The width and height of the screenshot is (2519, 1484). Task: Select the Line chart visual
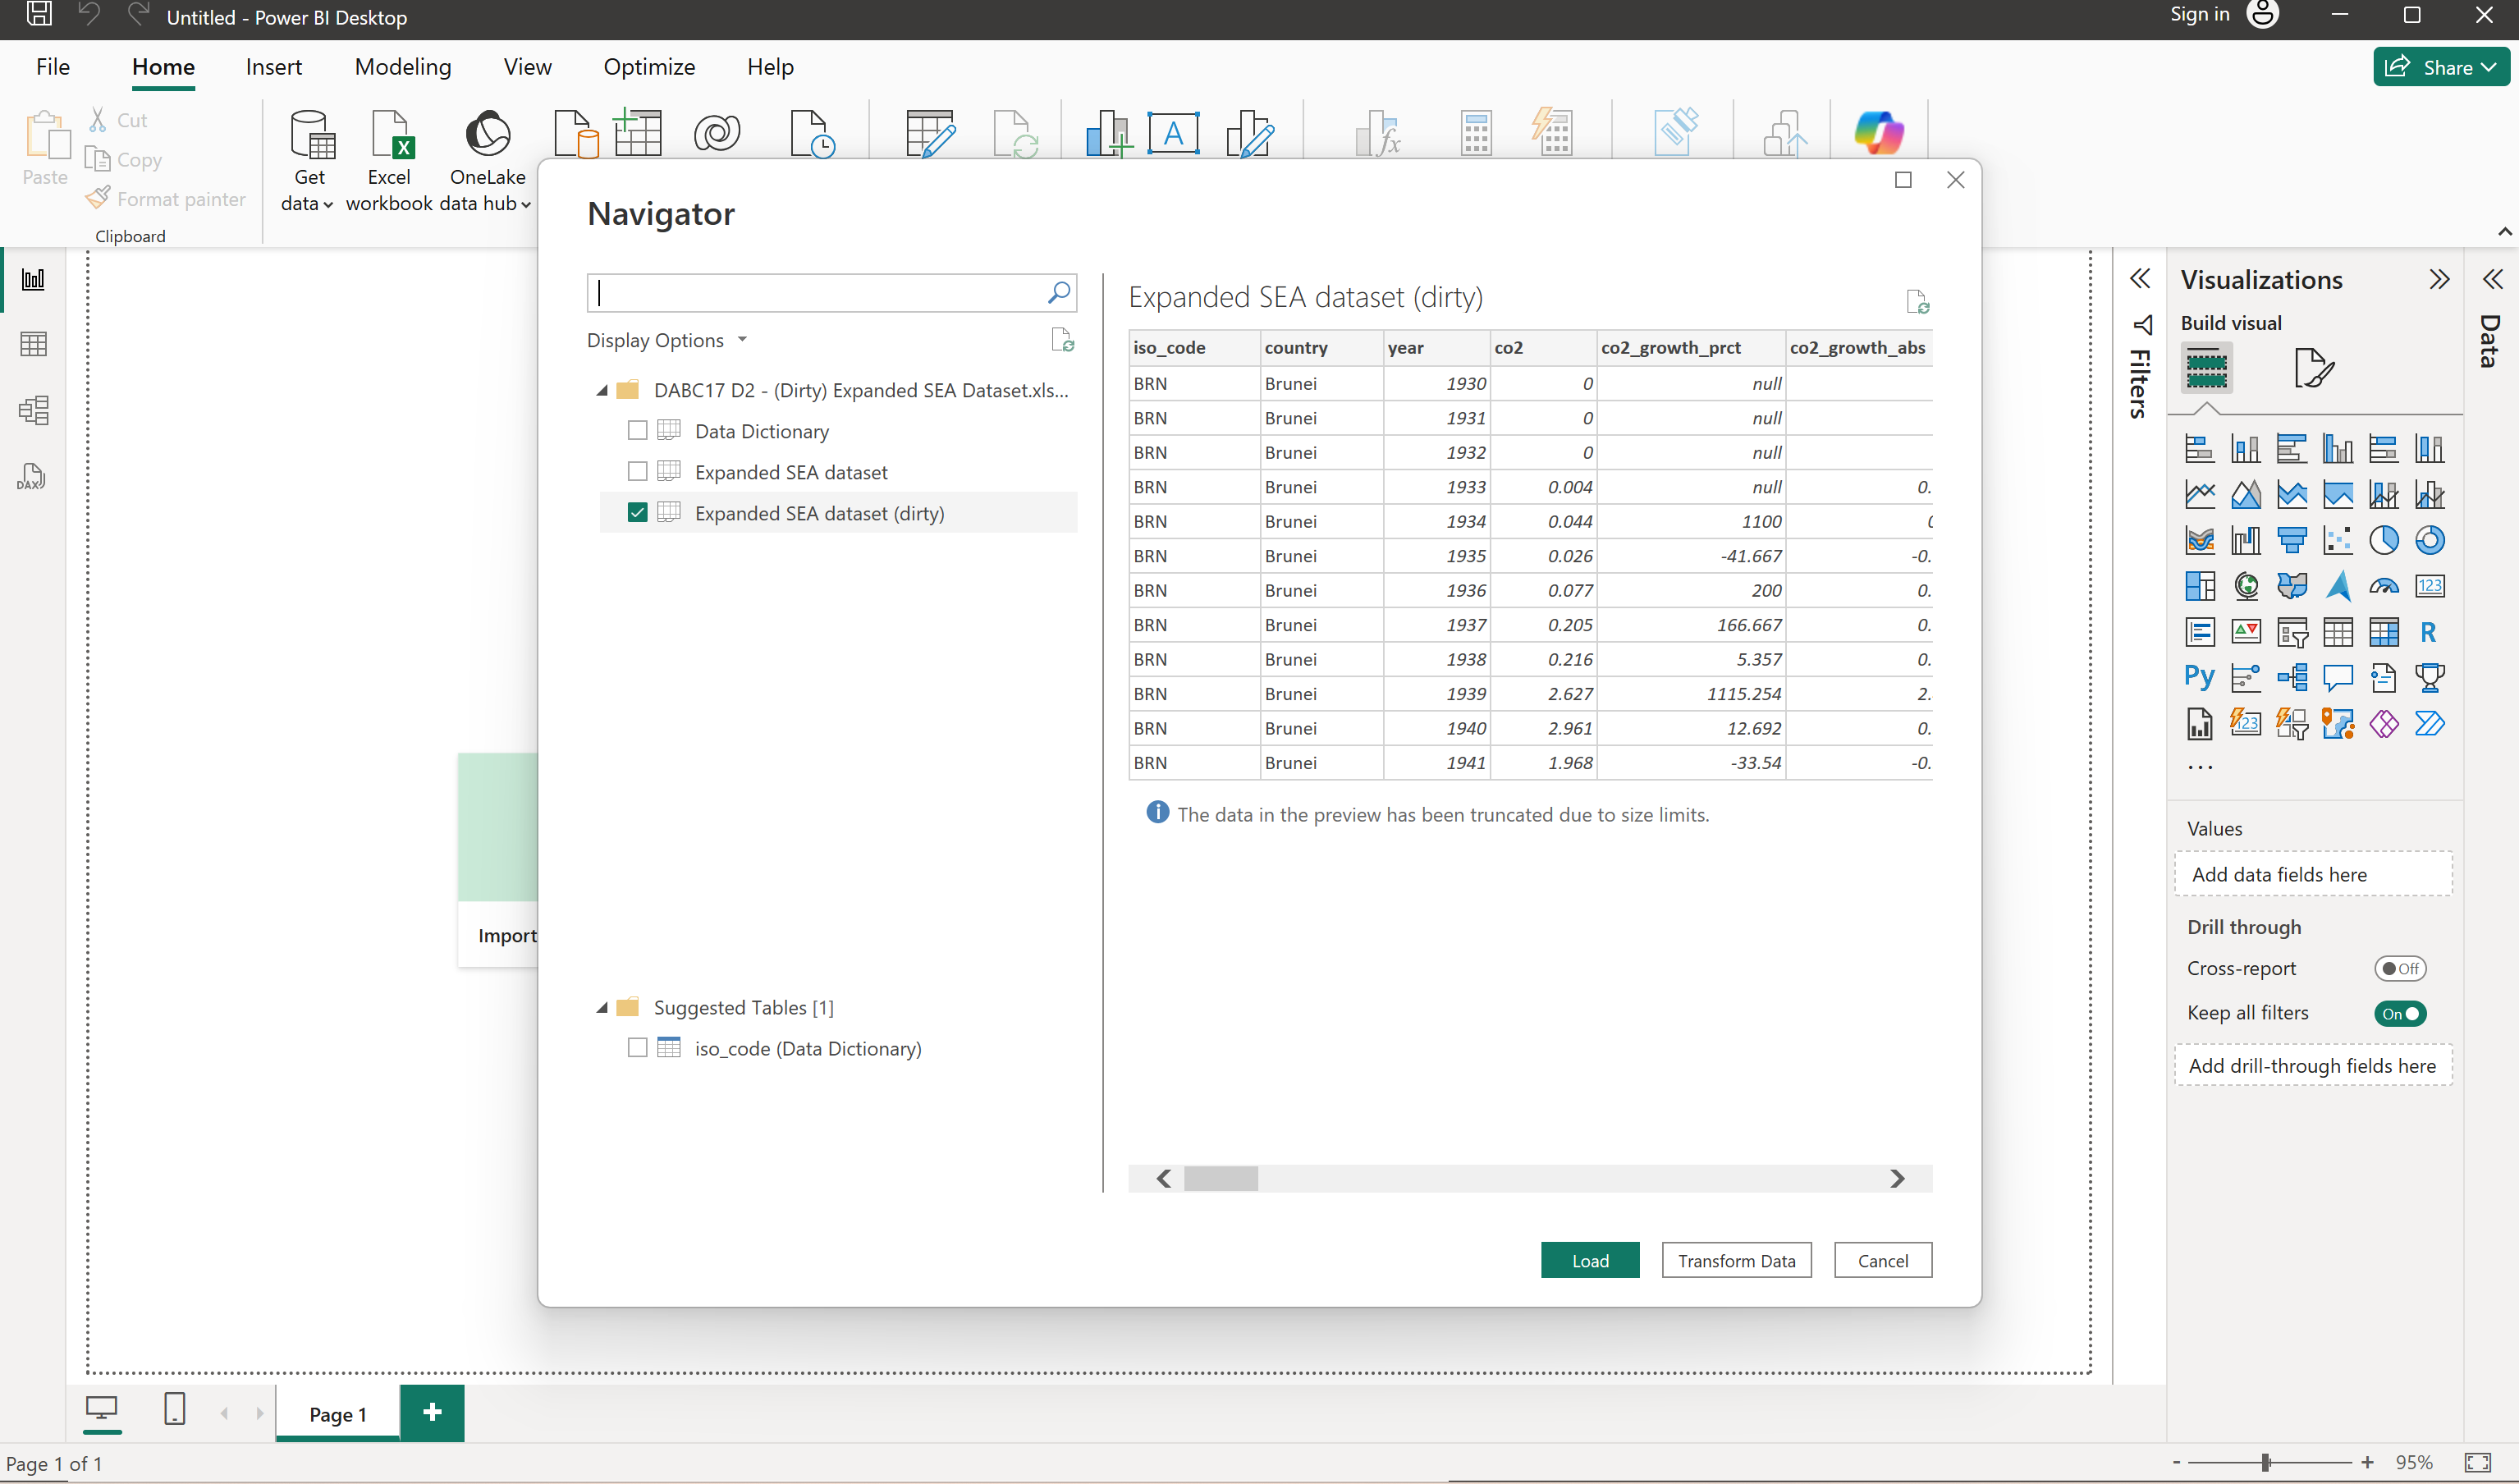click(x=2200, y=494)
